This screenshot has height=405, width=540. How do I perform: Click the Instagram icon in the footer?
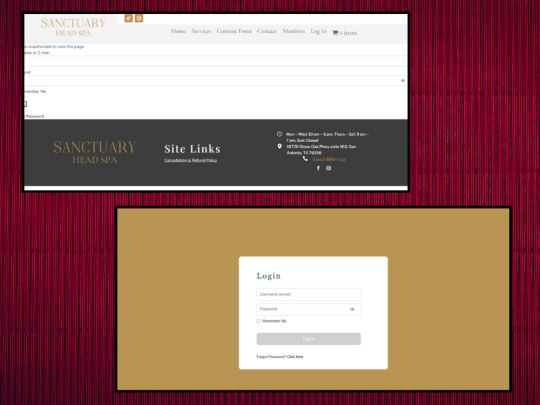pyautogui.click(x=329, y=168)
